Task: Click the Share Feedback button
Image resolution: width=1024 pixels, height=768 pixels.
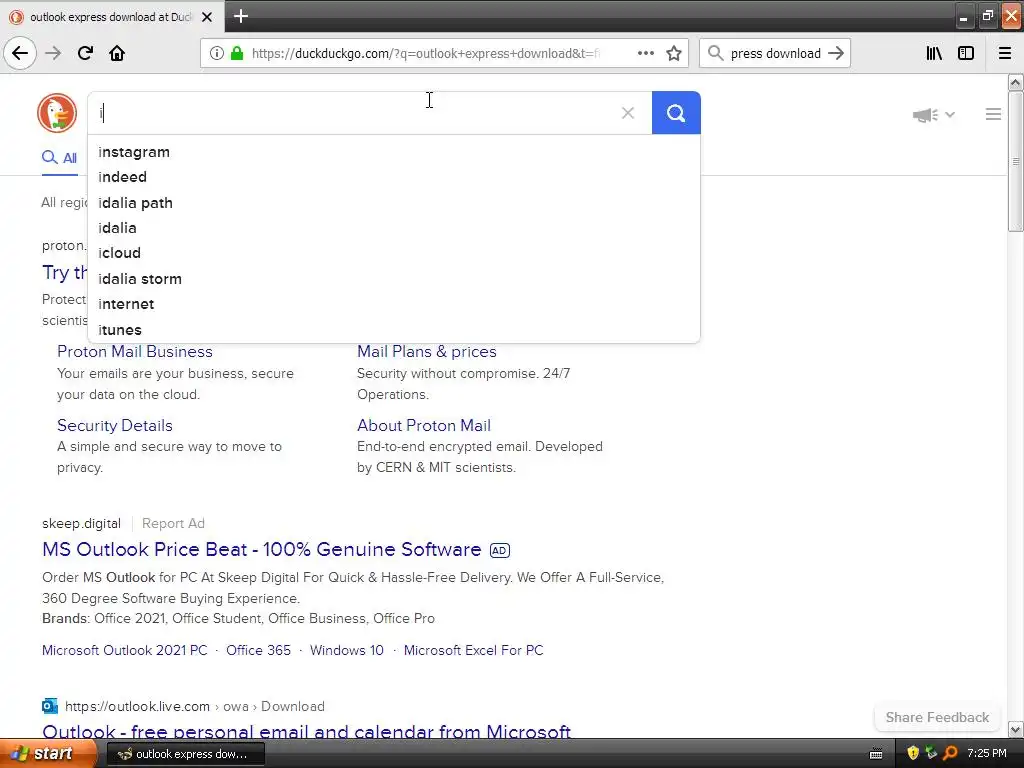Action: pos(937,717)
